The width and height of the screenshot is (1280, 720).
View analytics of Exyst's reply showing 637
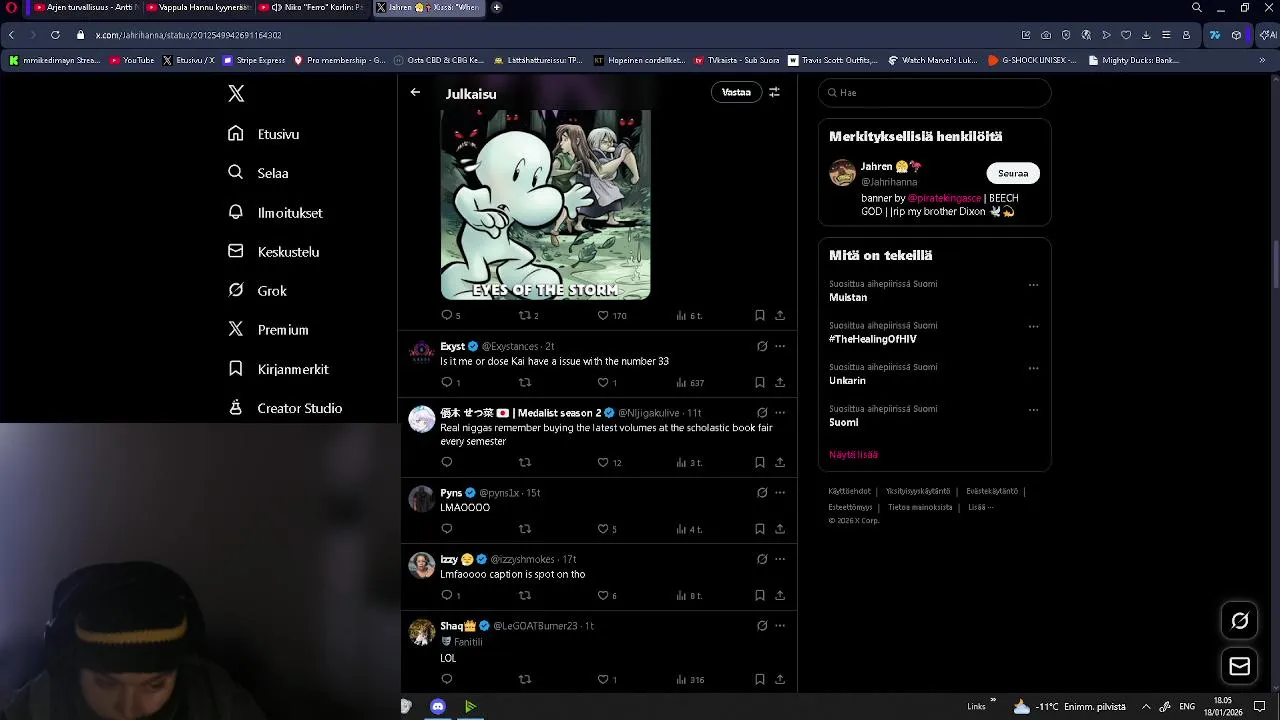[x=690, y=382]
